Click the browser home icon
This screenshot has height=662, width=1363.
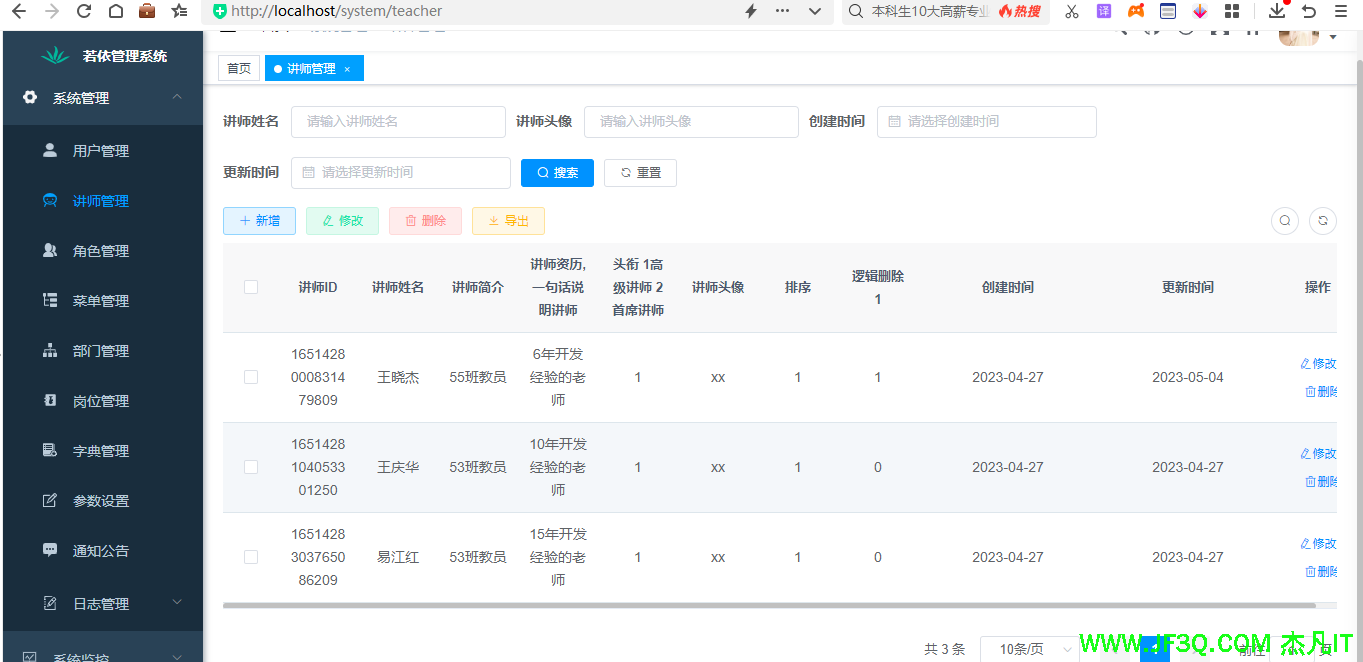tap(116, 11)
